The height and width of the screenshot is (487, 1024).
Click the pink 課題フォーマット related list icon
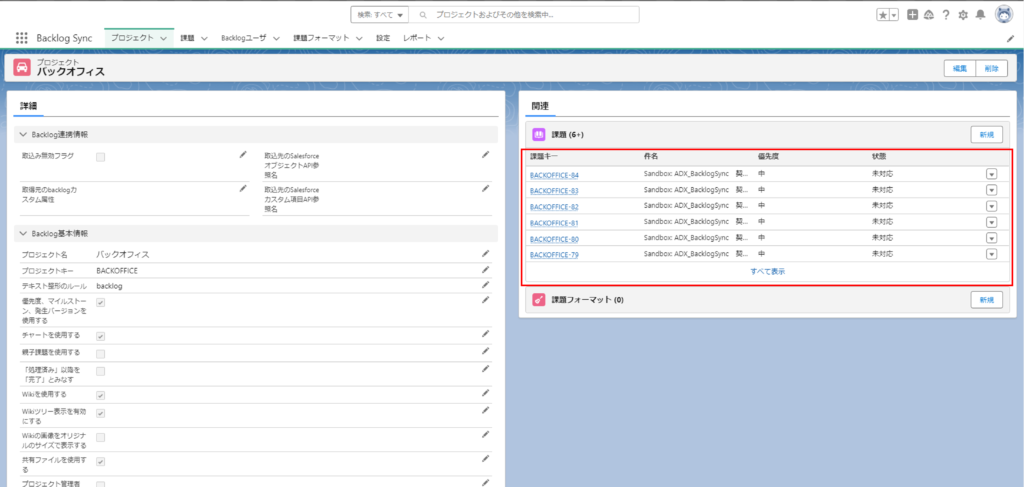(x=539, y=300)
